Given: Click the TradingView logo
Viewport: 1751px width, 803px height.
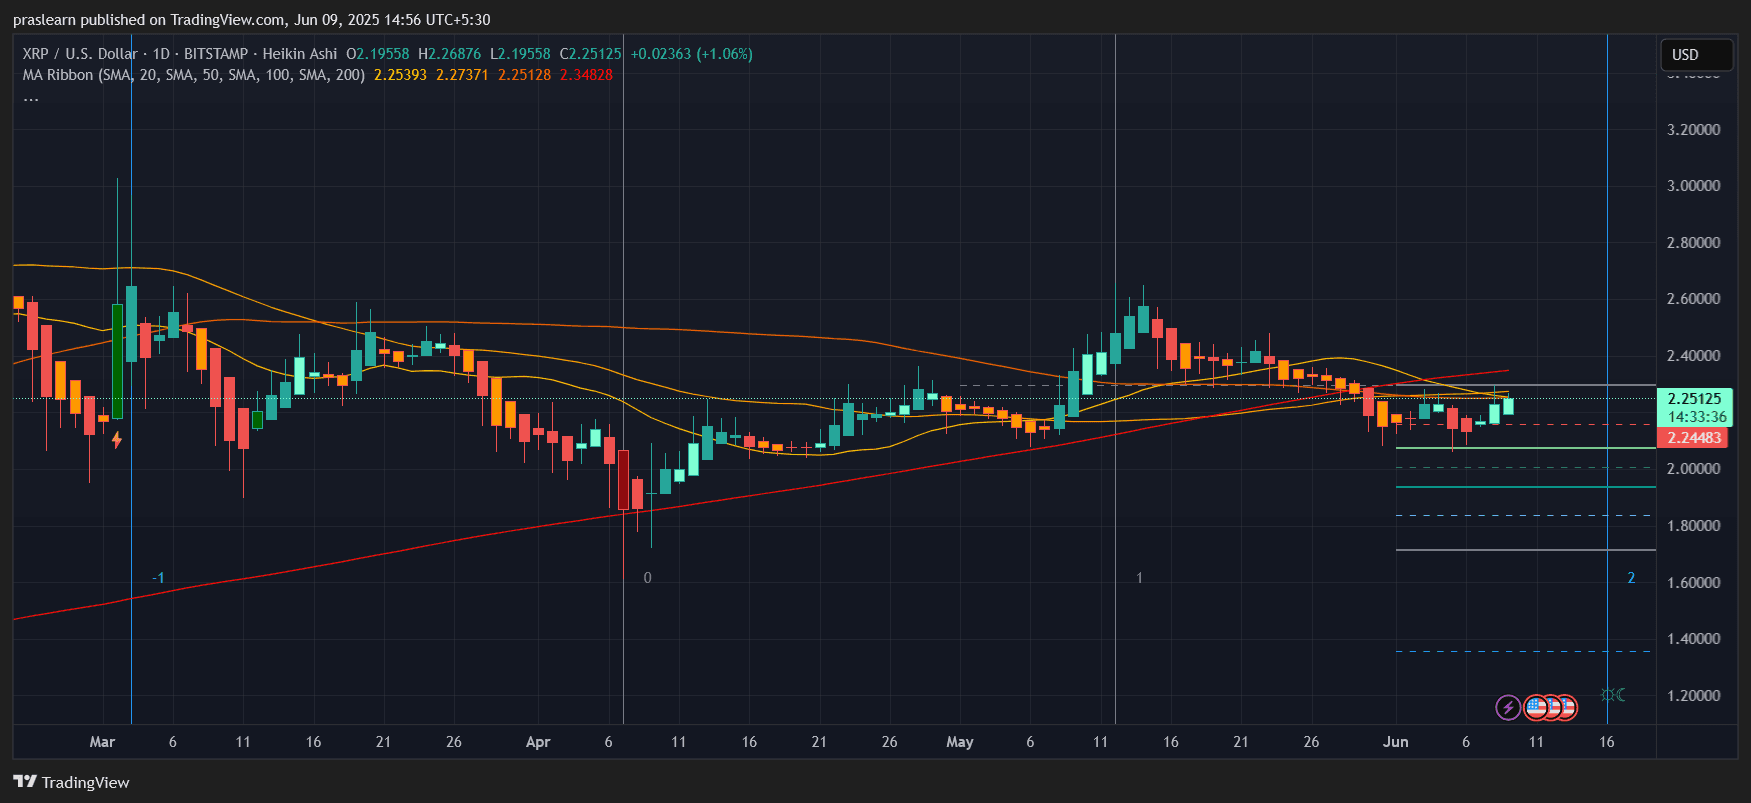Looking at the screenshot, I should (72, 782).
